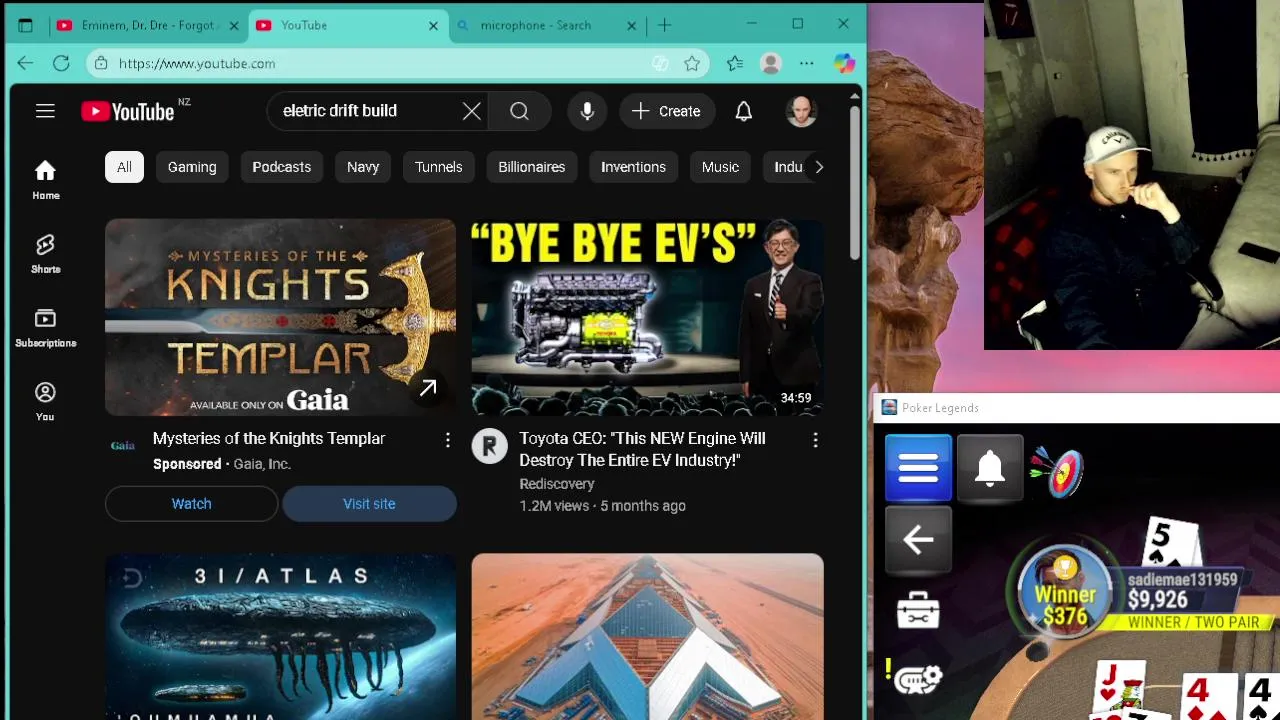Open Poker Legends hamburger menu

tap(918, 468)
